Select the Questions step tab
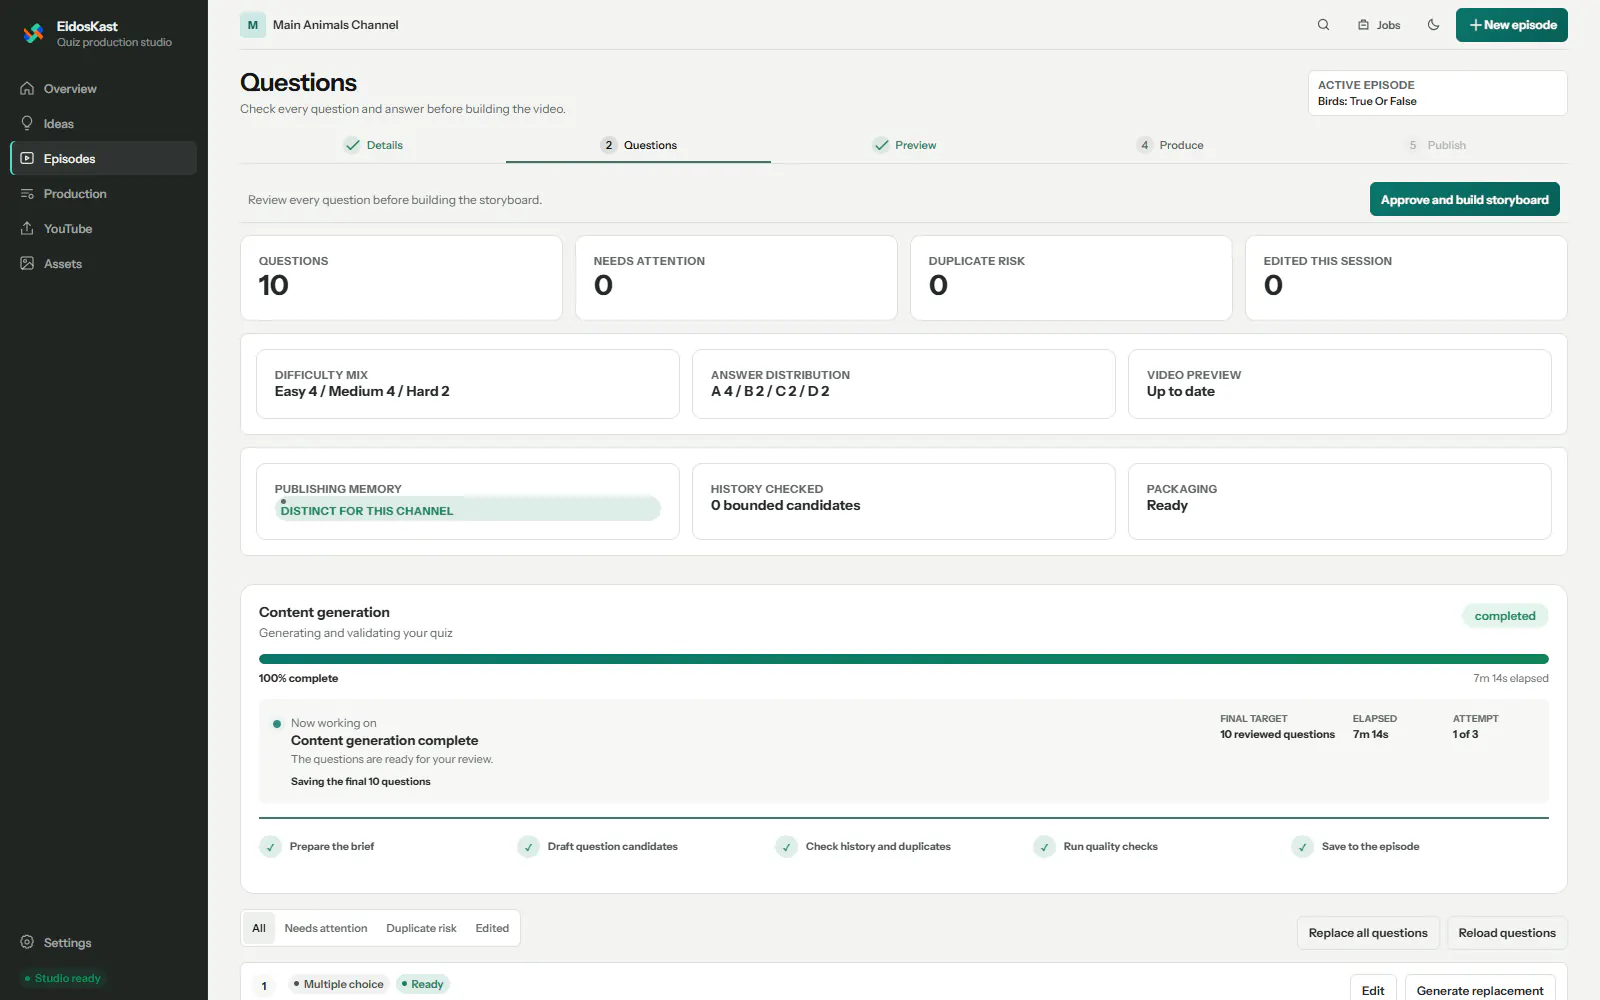 [638, 145]
